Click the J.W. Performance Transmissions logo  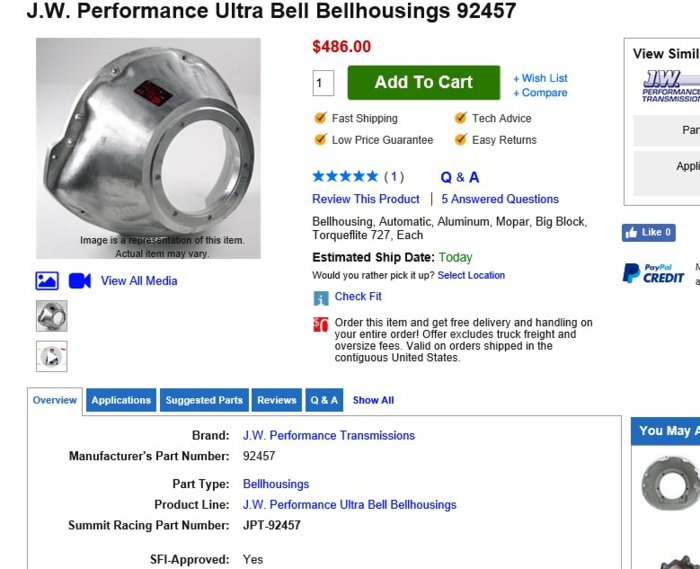[670, 86]
